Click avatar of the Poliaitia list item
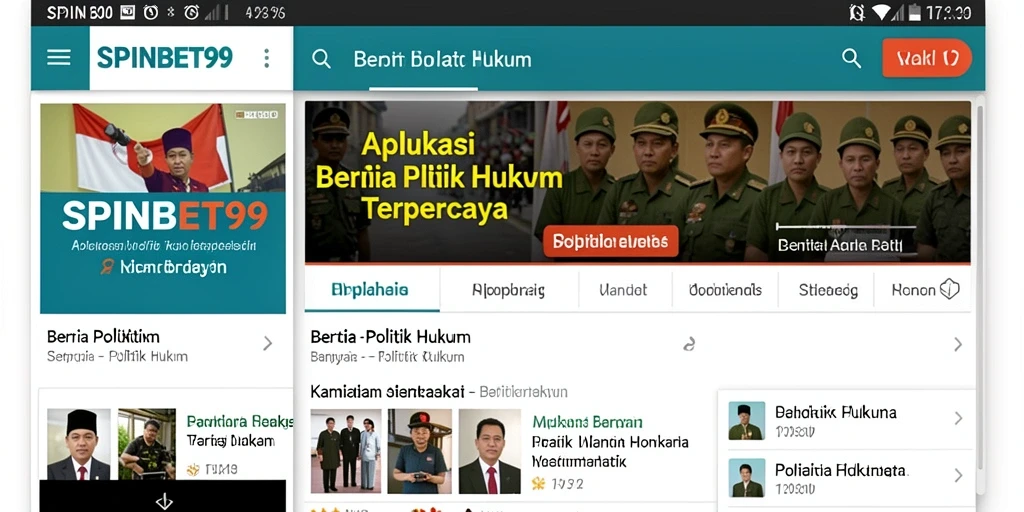The width and height of the screenshot is (1024, 512). (746, 478)
